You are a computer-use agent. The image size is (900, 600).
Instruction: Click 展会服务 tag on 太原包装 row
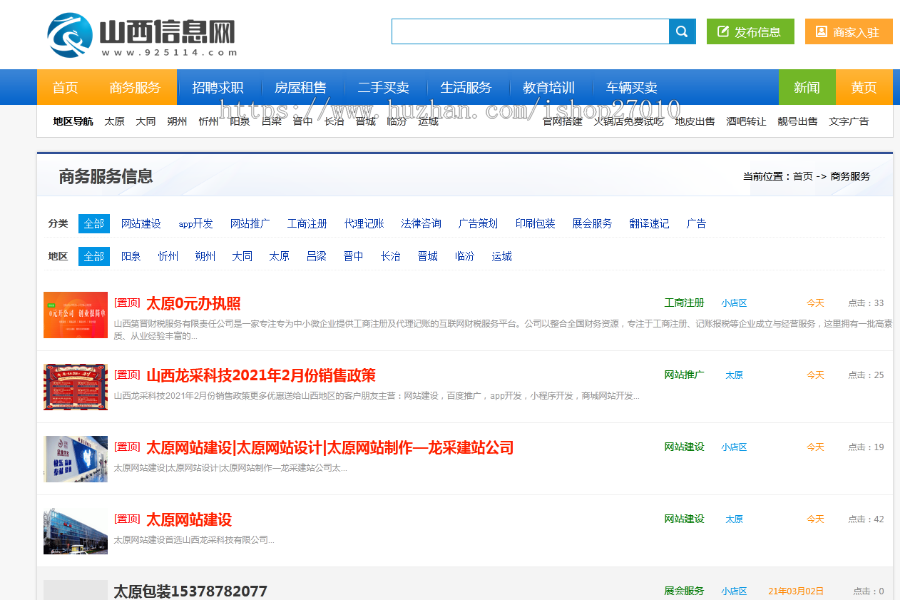[684, 591]
